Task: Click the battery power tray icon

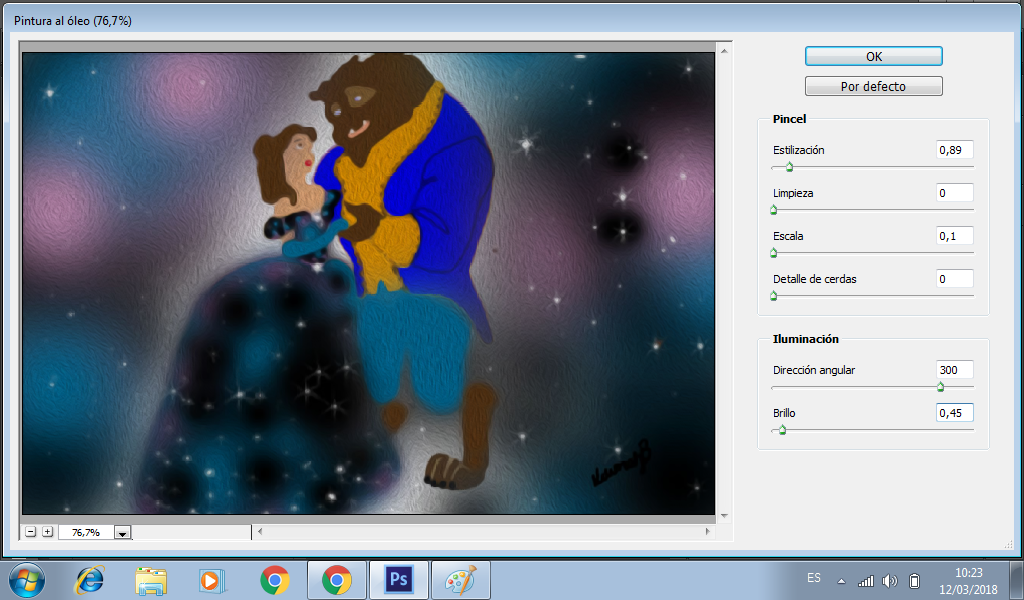Action: point(914,580)
